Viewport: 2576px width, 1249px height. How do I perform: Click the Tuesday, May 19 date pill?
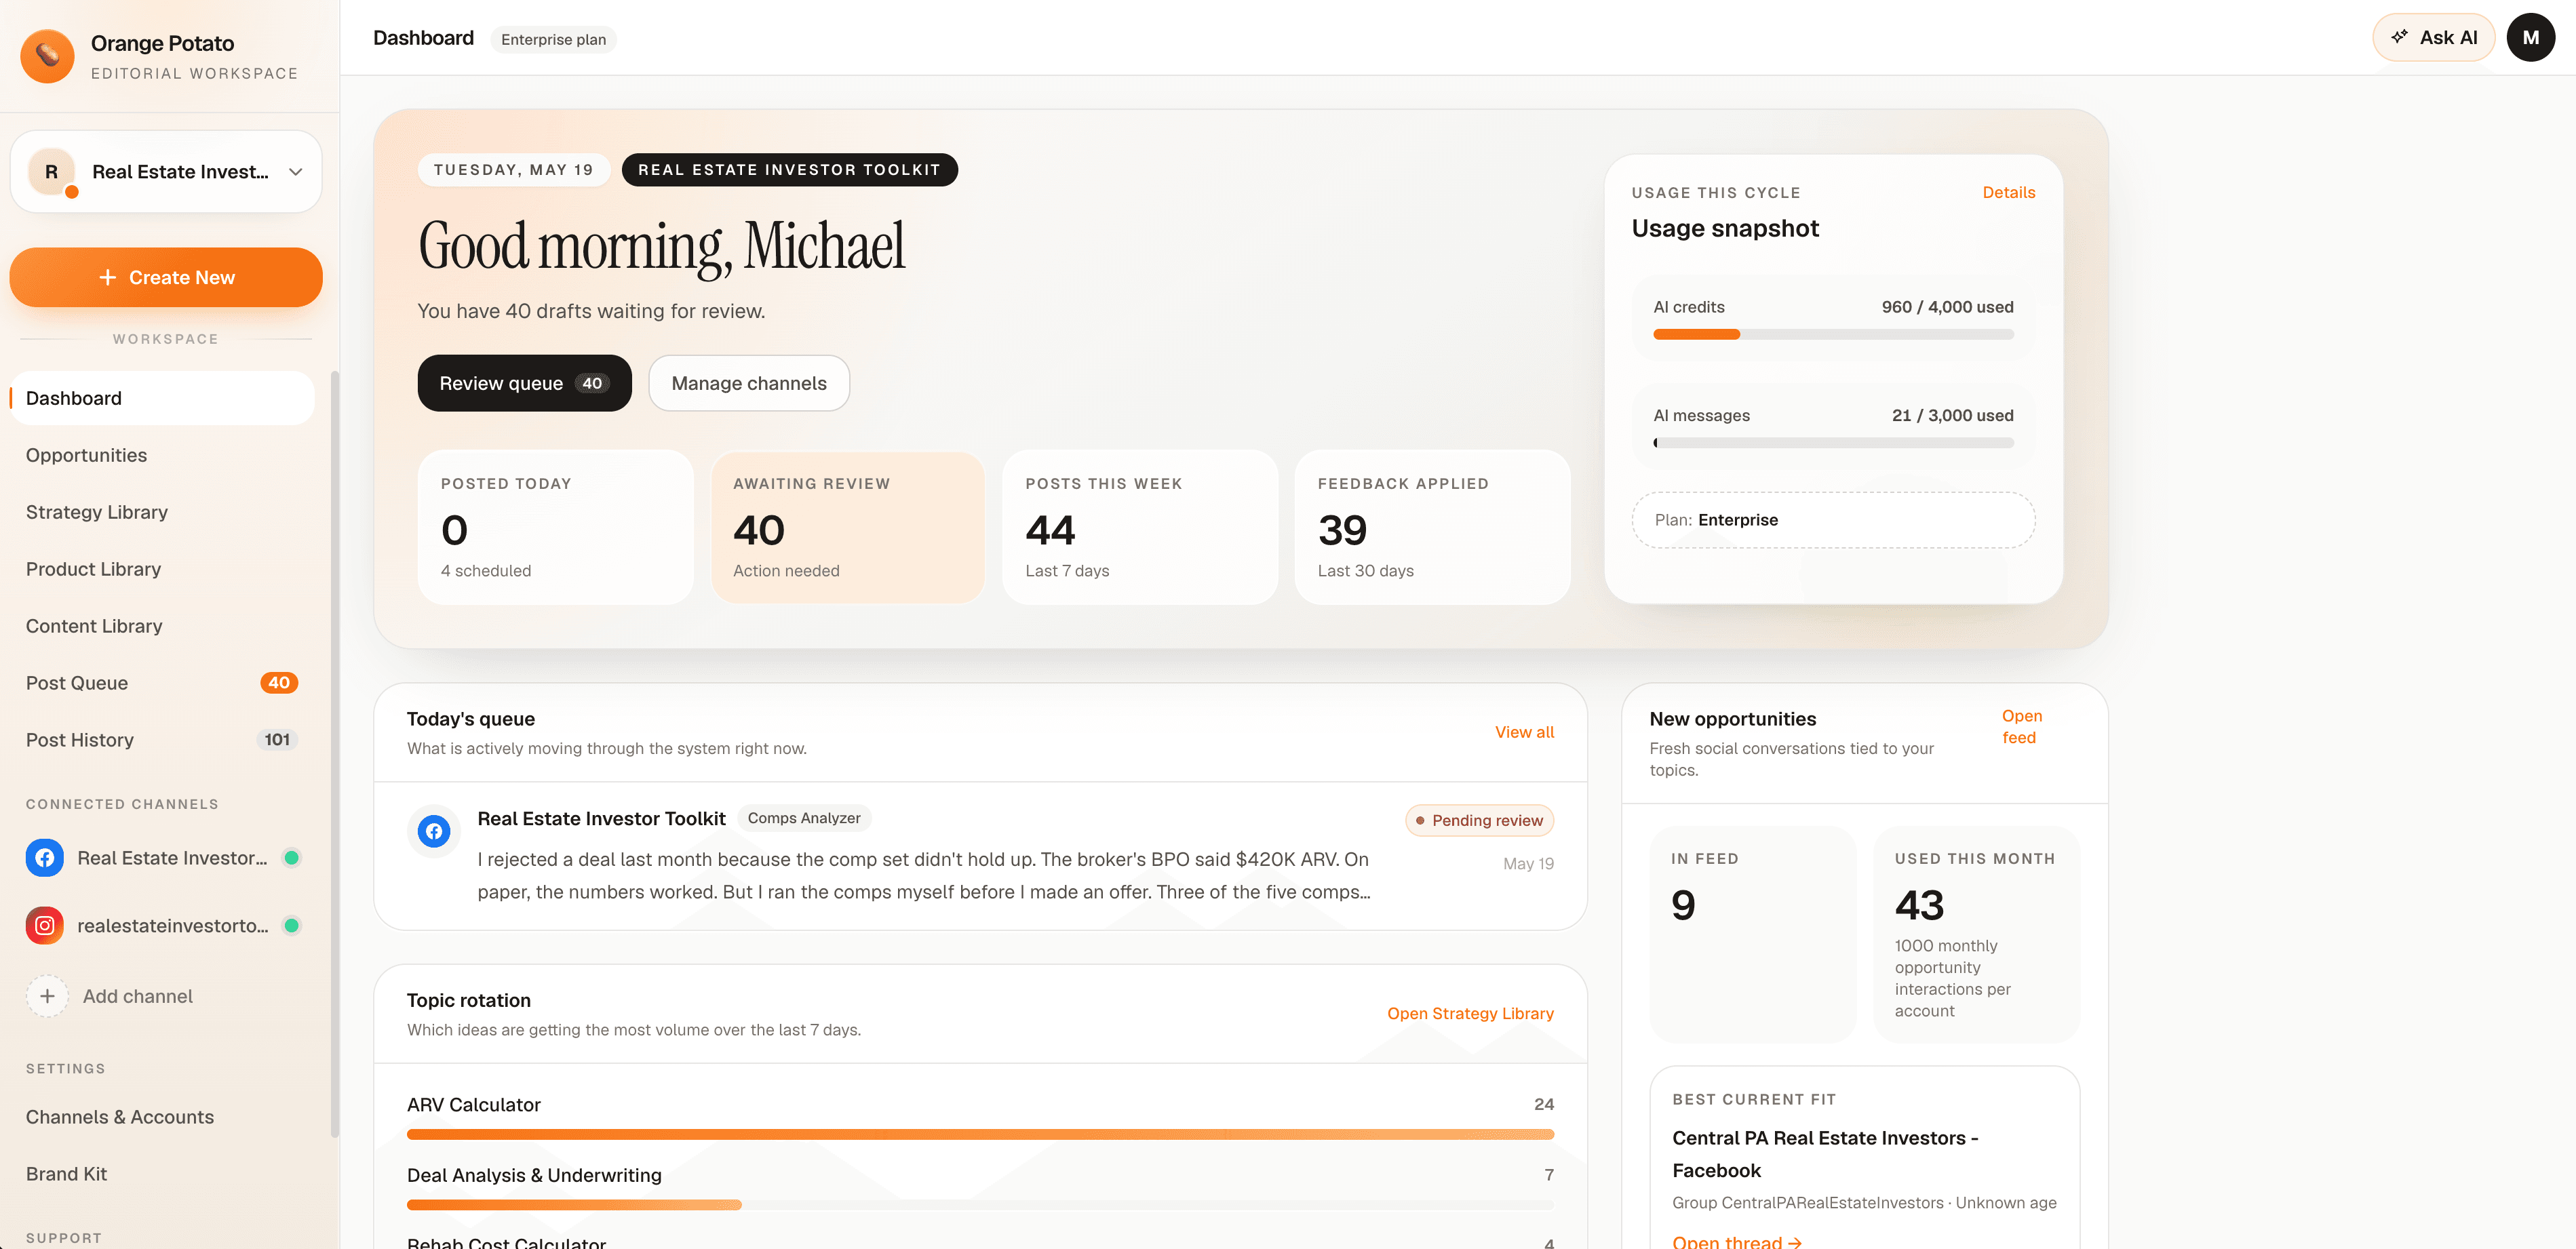point(513,170)
